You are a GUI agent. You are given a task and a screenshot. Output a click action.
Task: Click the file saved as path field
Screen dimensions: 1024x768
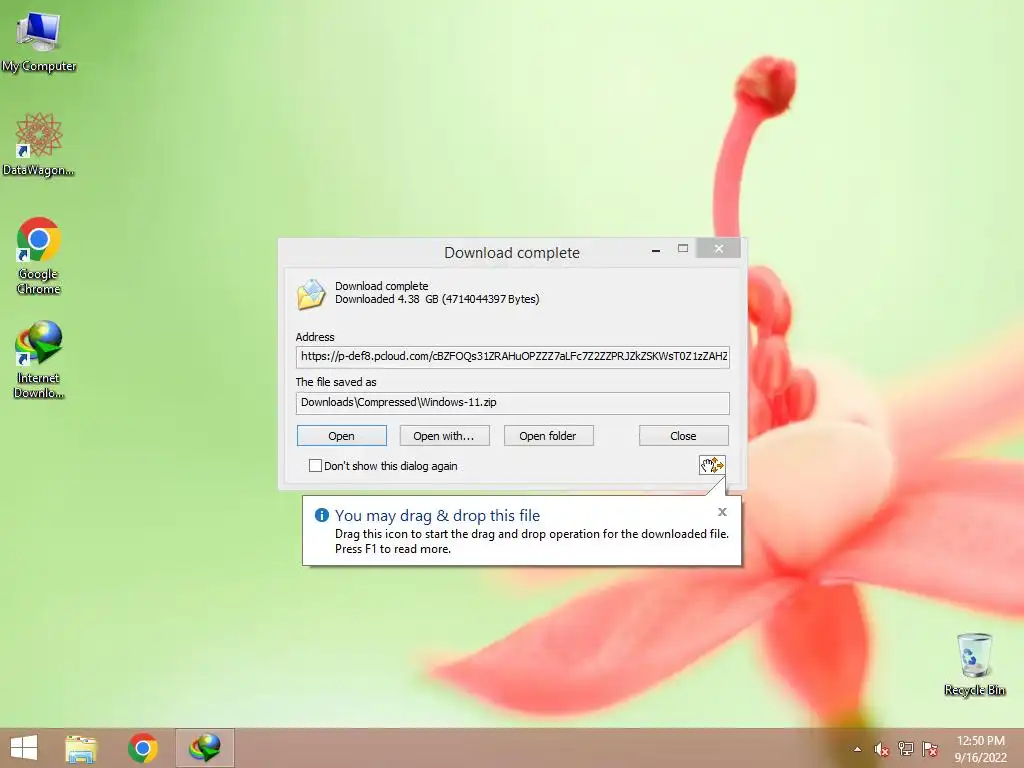click(x=513, y=402)
